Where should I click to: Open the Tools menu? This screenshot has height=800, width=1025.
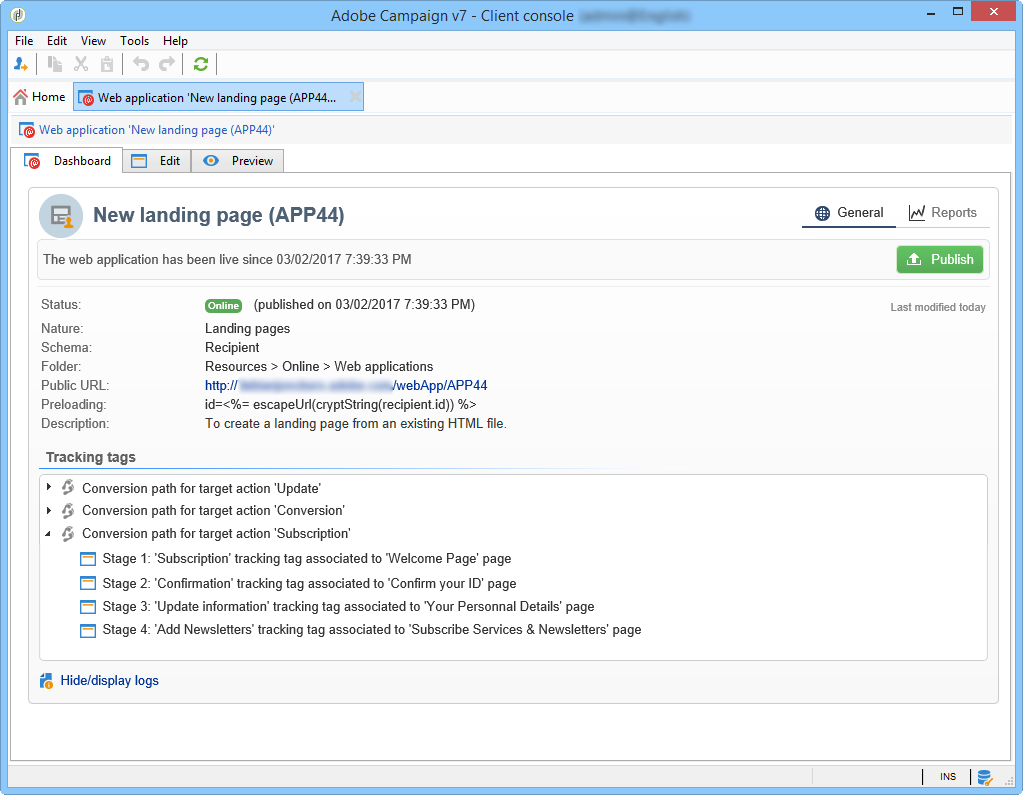tap(135, 41)
